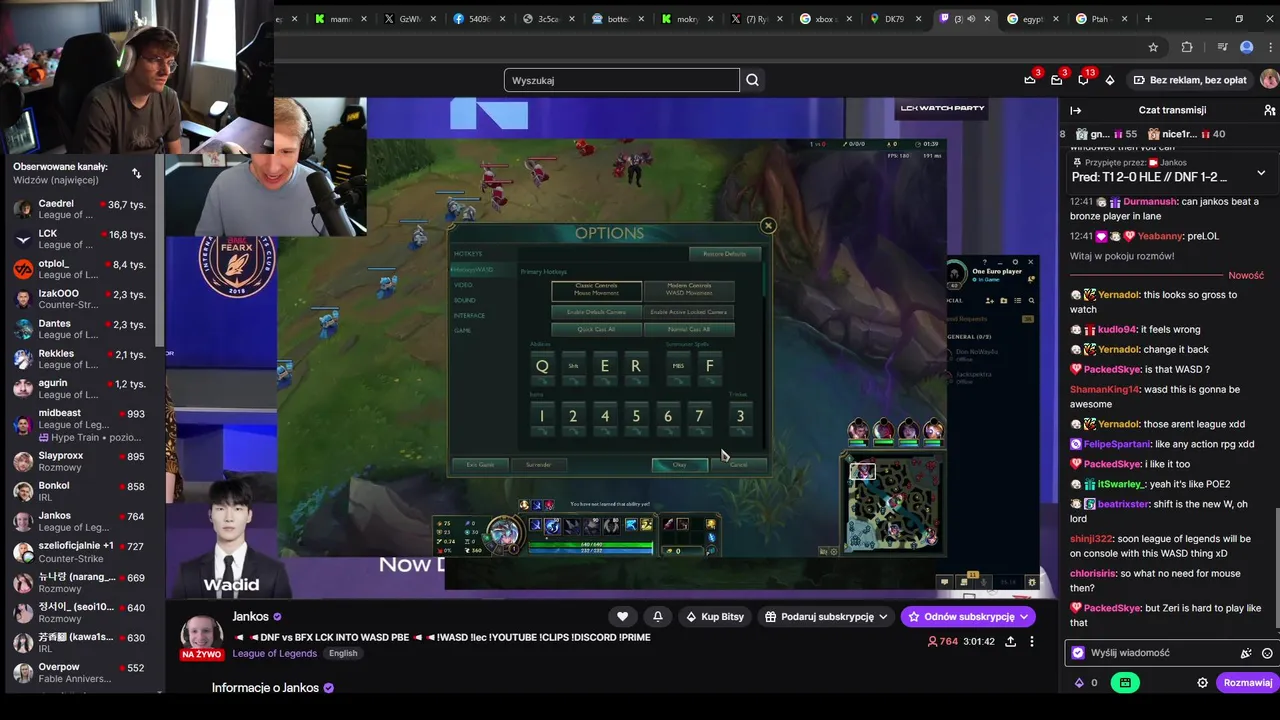Screen dimensions: 1280x720
Task: Click the chat panel scrollbar
Action: pos(1276,570)
